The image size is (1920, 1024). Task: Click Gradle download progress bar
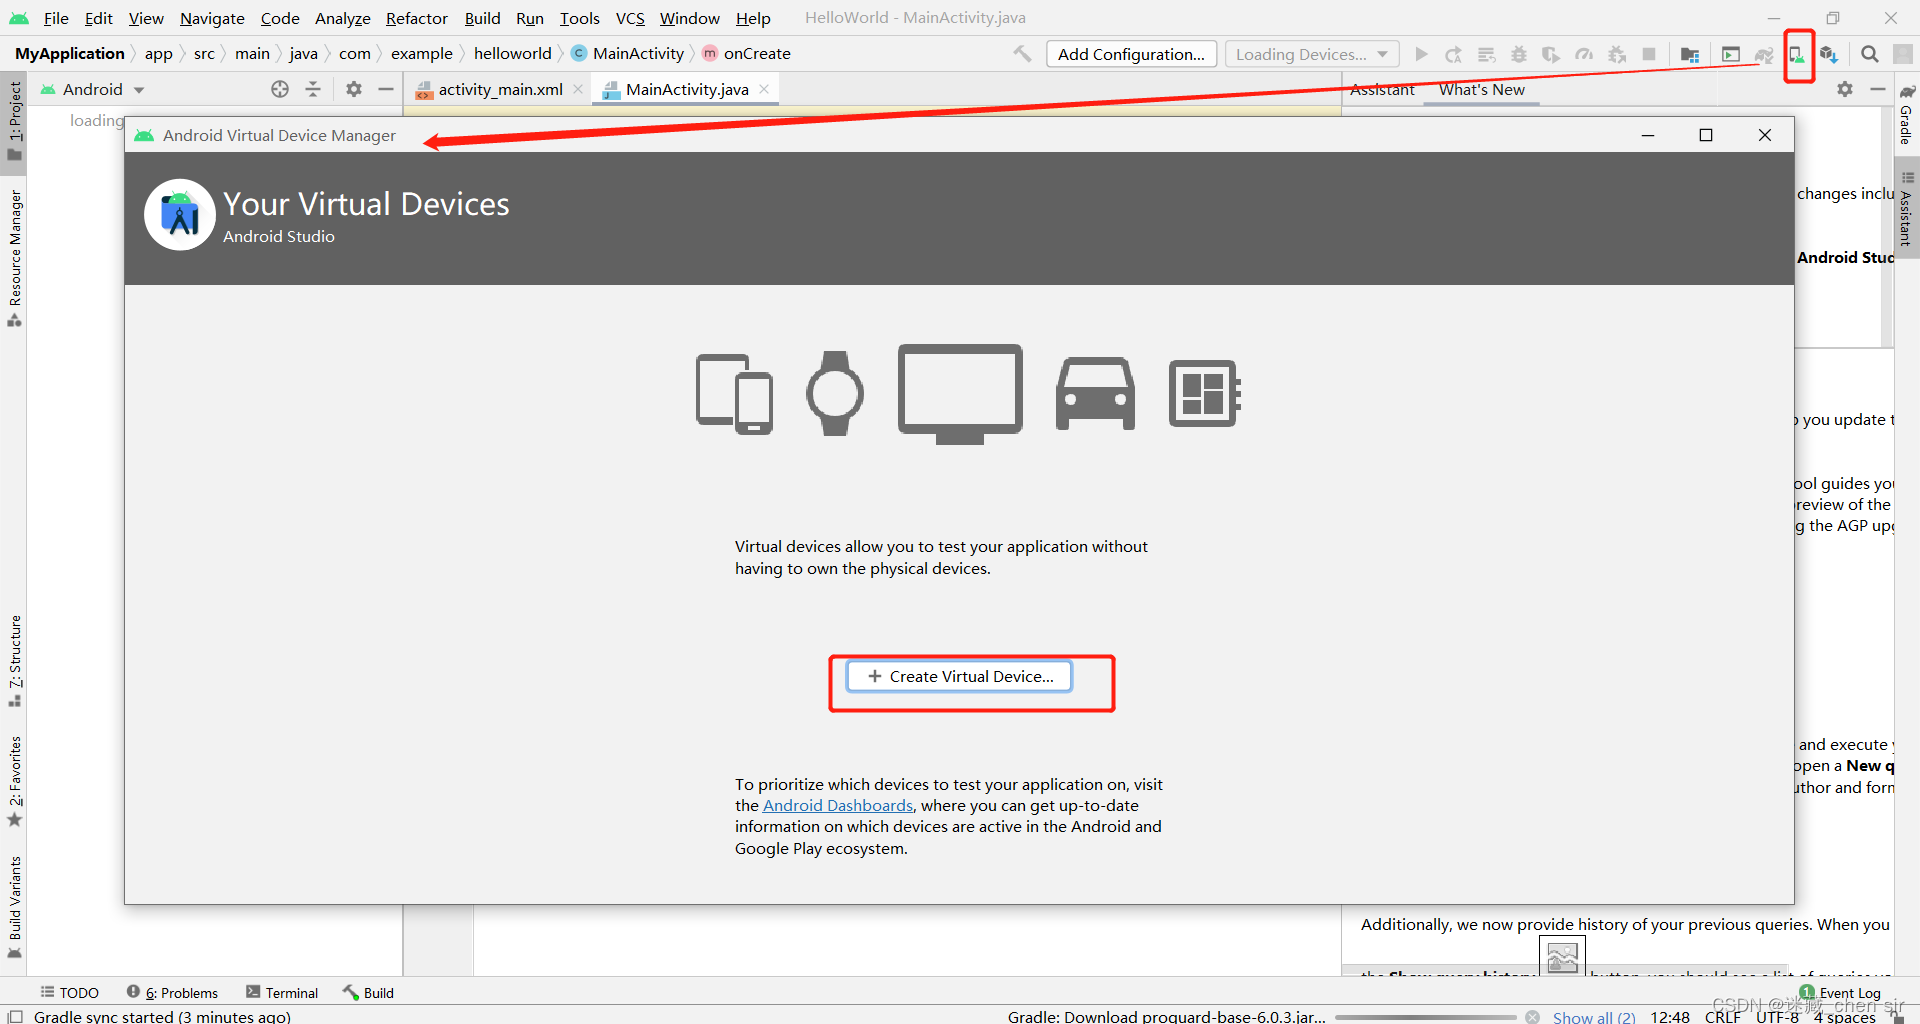1425,1017
